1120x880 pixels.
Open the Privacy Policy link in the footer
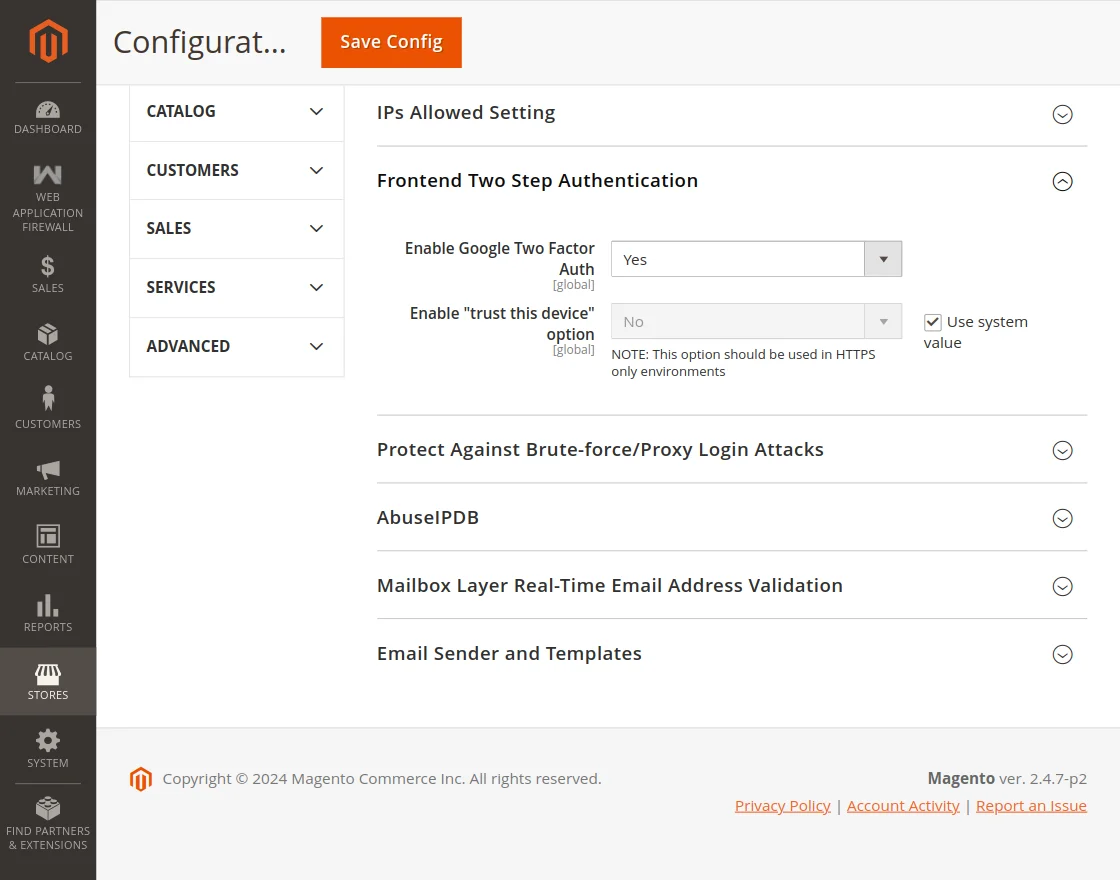782,805
